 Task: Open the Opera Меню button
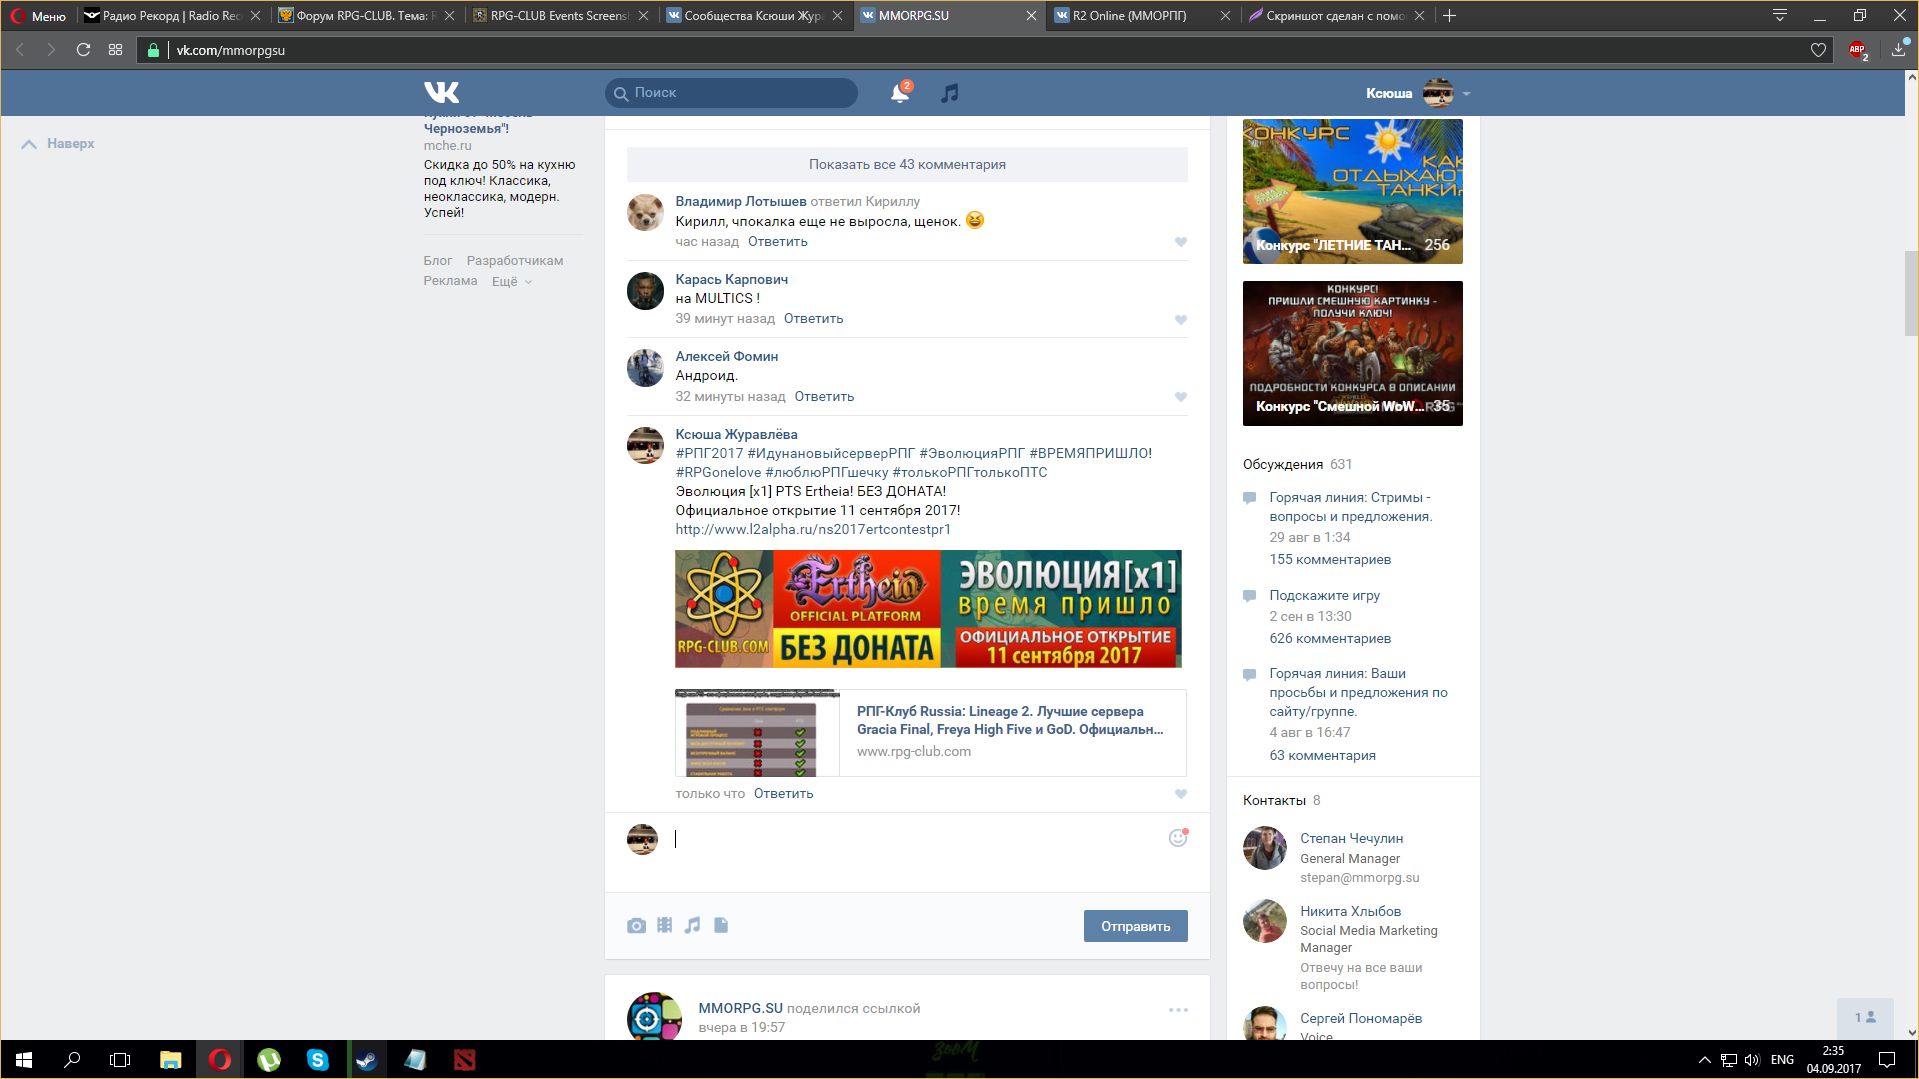pos(38,16)
